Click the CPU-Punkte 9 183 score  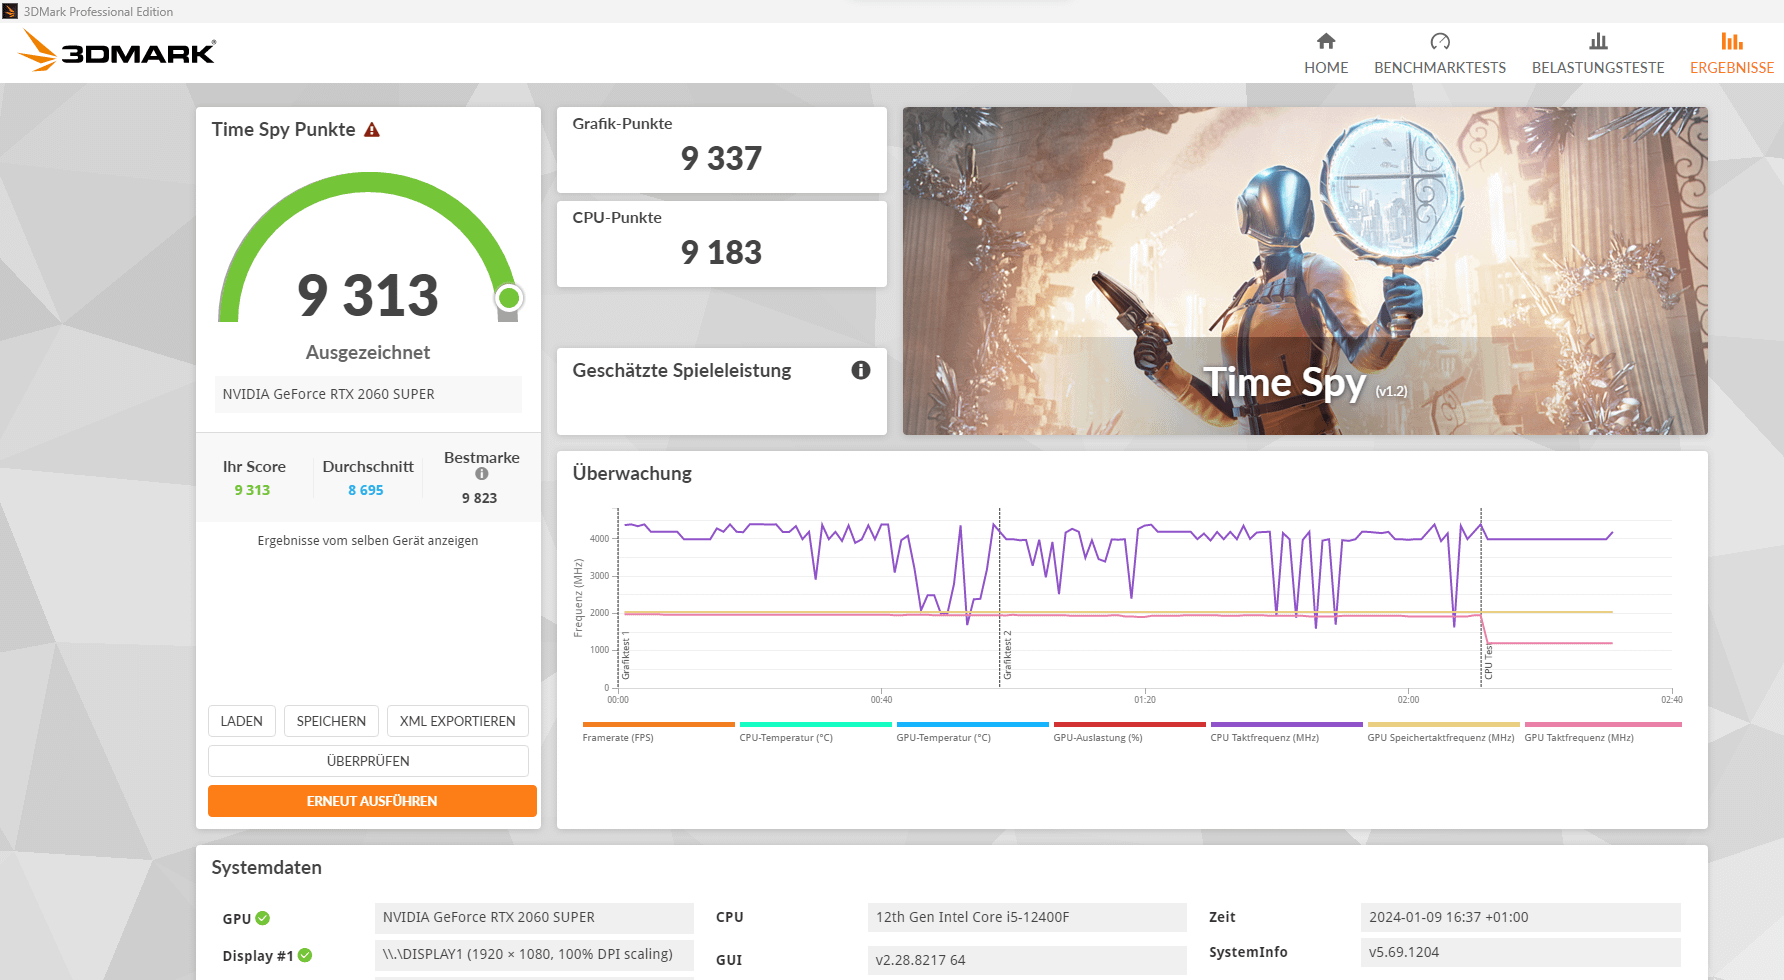click(x=721, y=252)
